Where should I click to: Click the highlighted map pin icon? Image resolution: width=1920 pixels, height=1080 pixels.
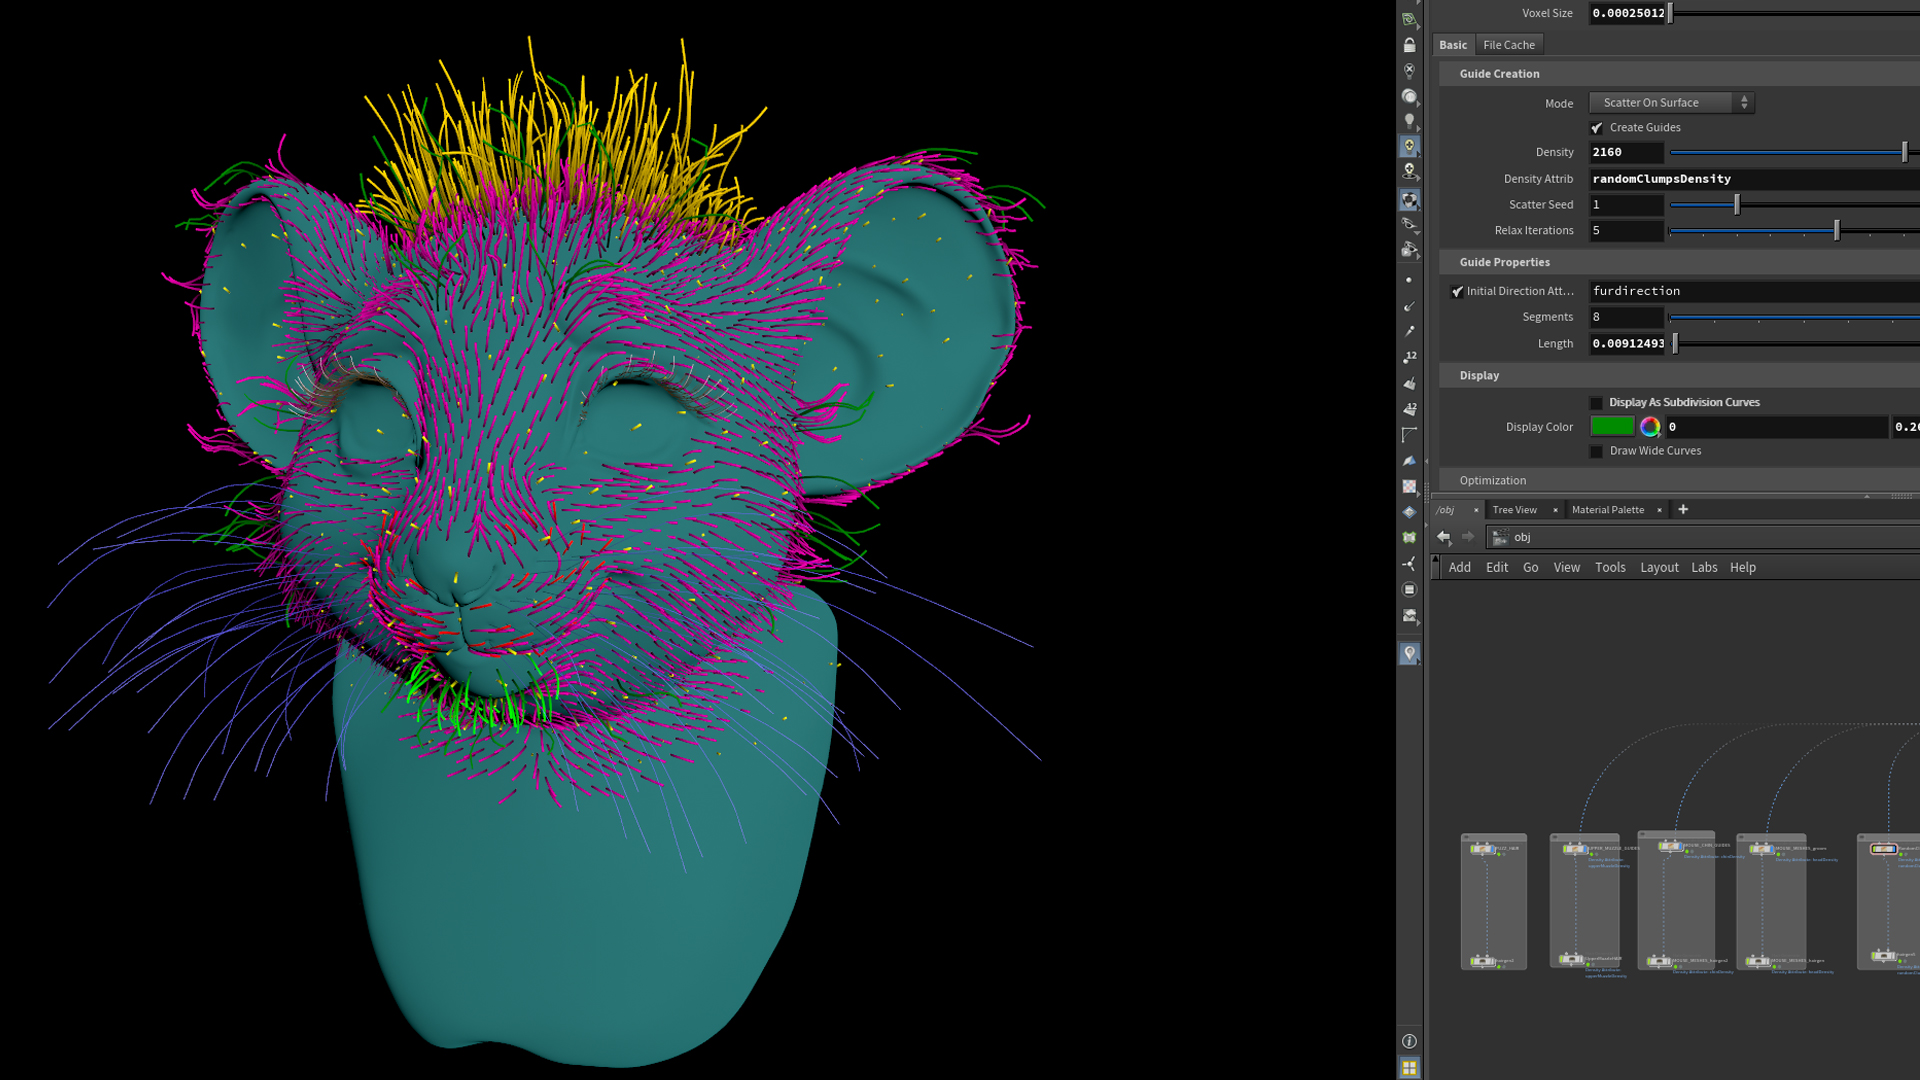[x=1409, y=653]
